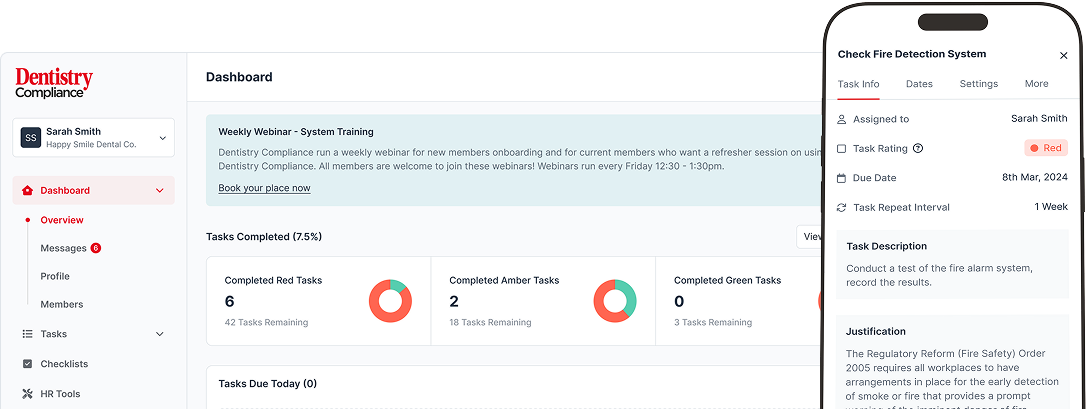Viewport: 1088px width, 409px height.
Task: Collapse the Dashboard menu chevron
Action: coord(160,190)
